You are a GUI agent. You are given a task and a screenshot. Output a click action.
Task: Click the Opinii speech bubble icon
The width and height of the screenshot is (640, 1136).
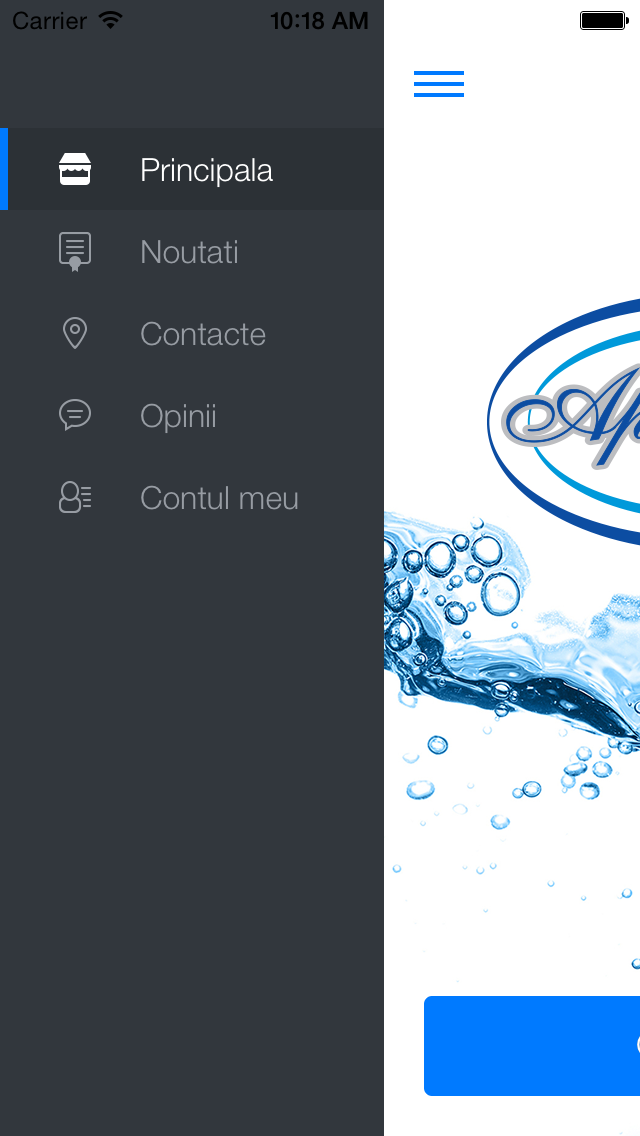pyautogui.click(x=75, y=415)
